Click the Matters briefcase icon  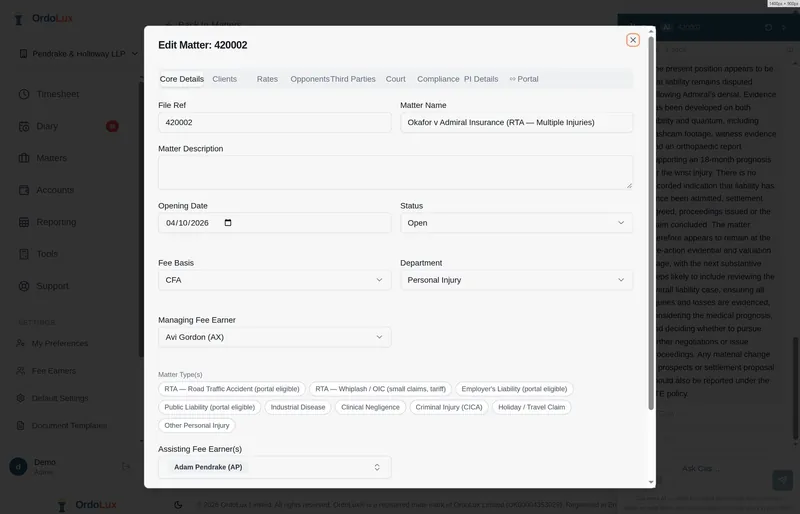point(24,158)
